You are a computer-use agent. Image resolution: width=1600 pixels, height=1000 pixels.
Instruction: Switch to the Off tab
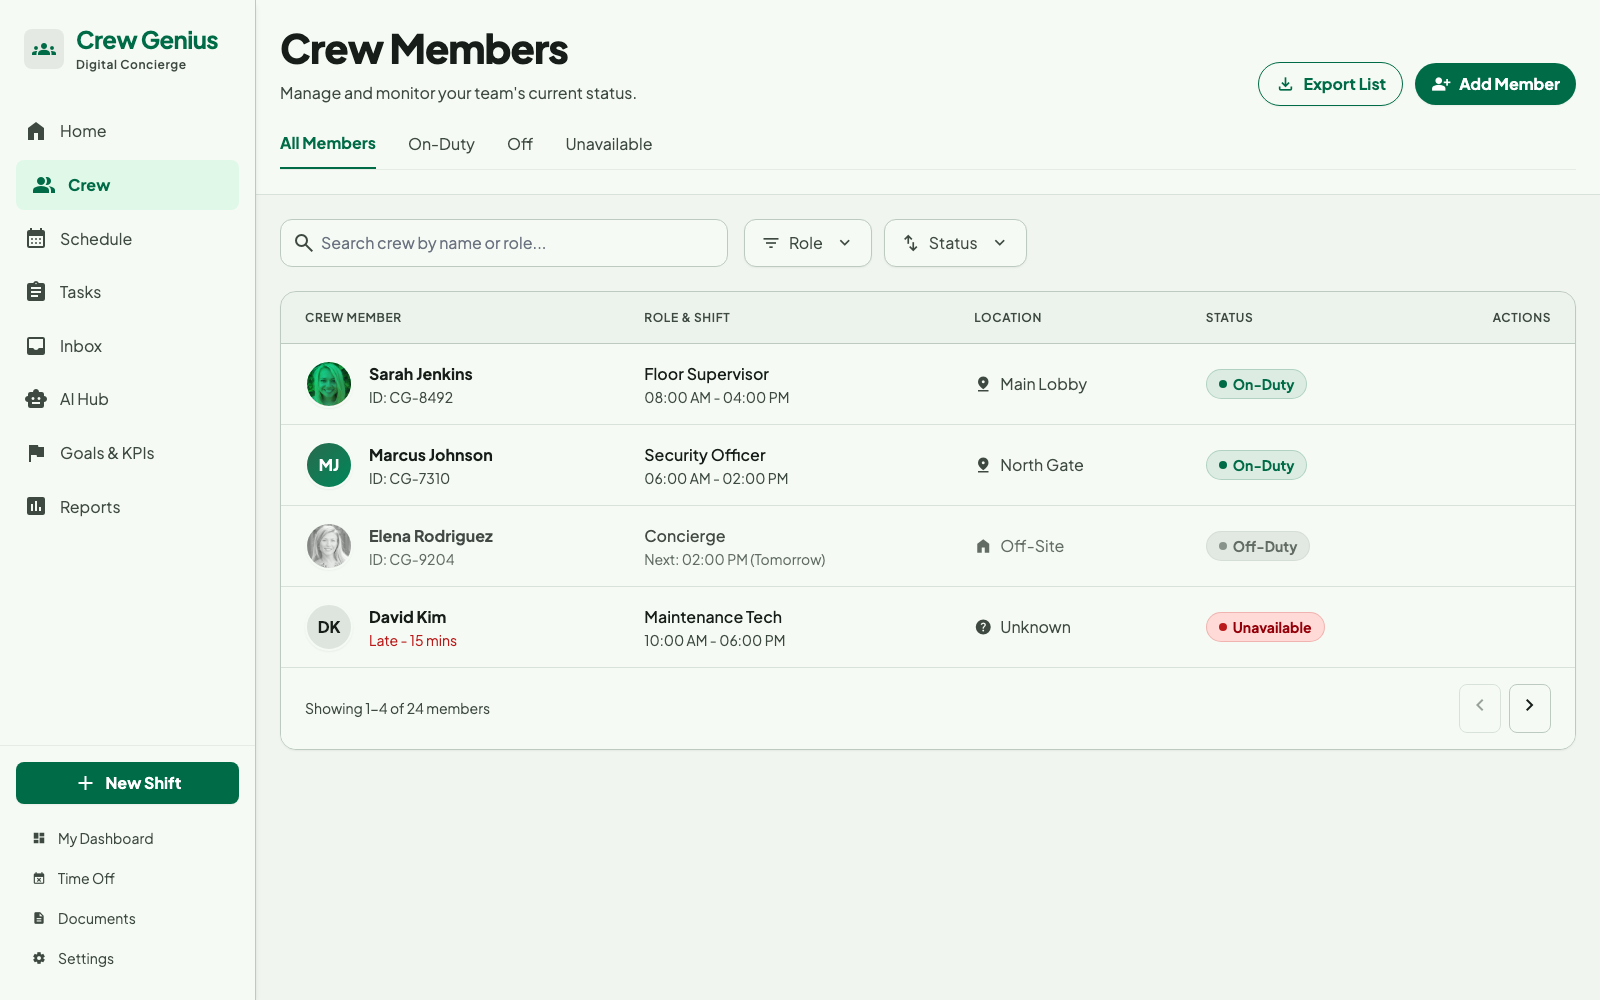coord(520,144)
